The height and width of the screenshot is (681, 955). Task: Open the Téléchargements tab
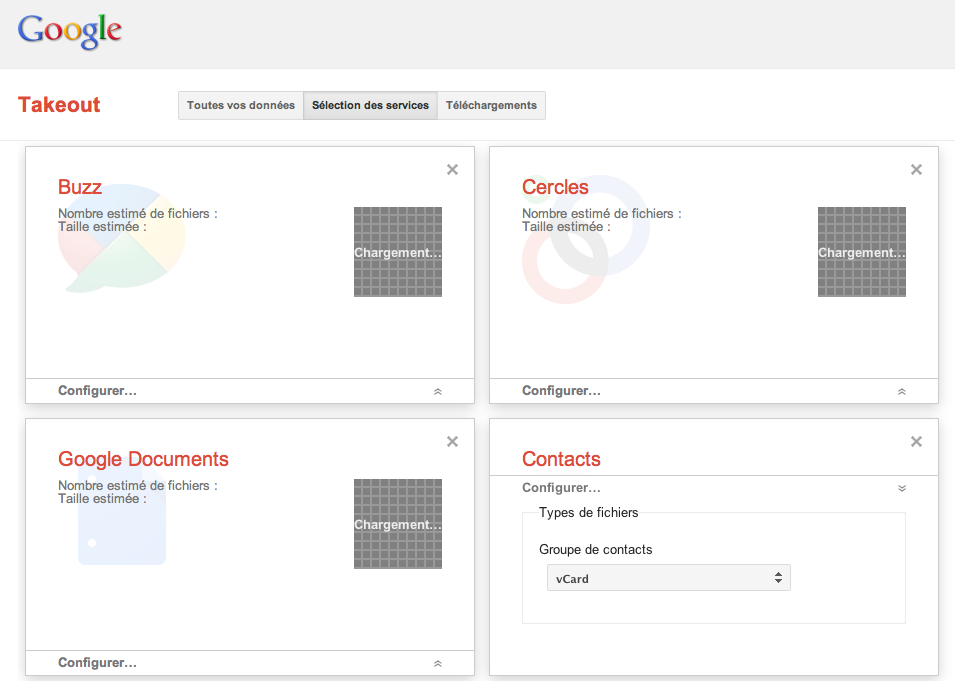[x=491, y=105]
